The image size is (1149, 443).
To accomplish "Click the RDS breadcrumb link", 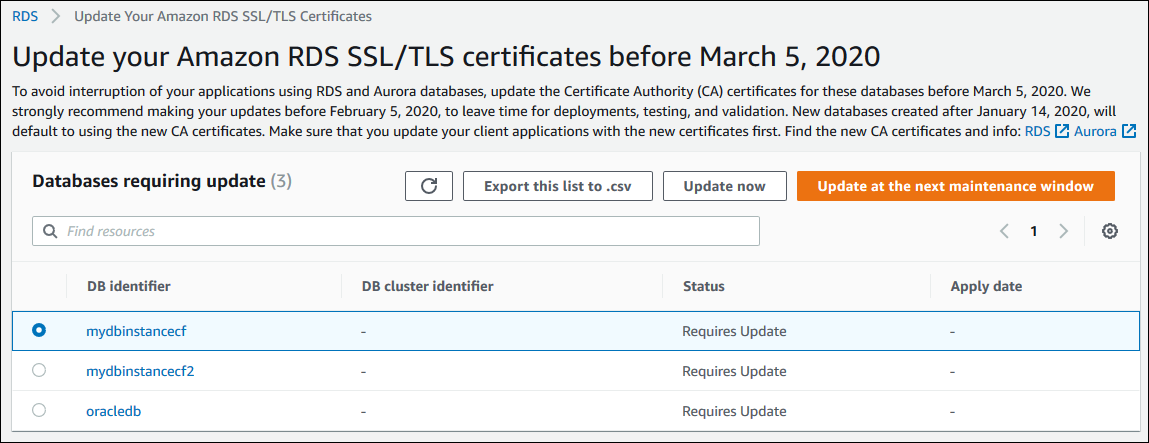I will (25, 17).
